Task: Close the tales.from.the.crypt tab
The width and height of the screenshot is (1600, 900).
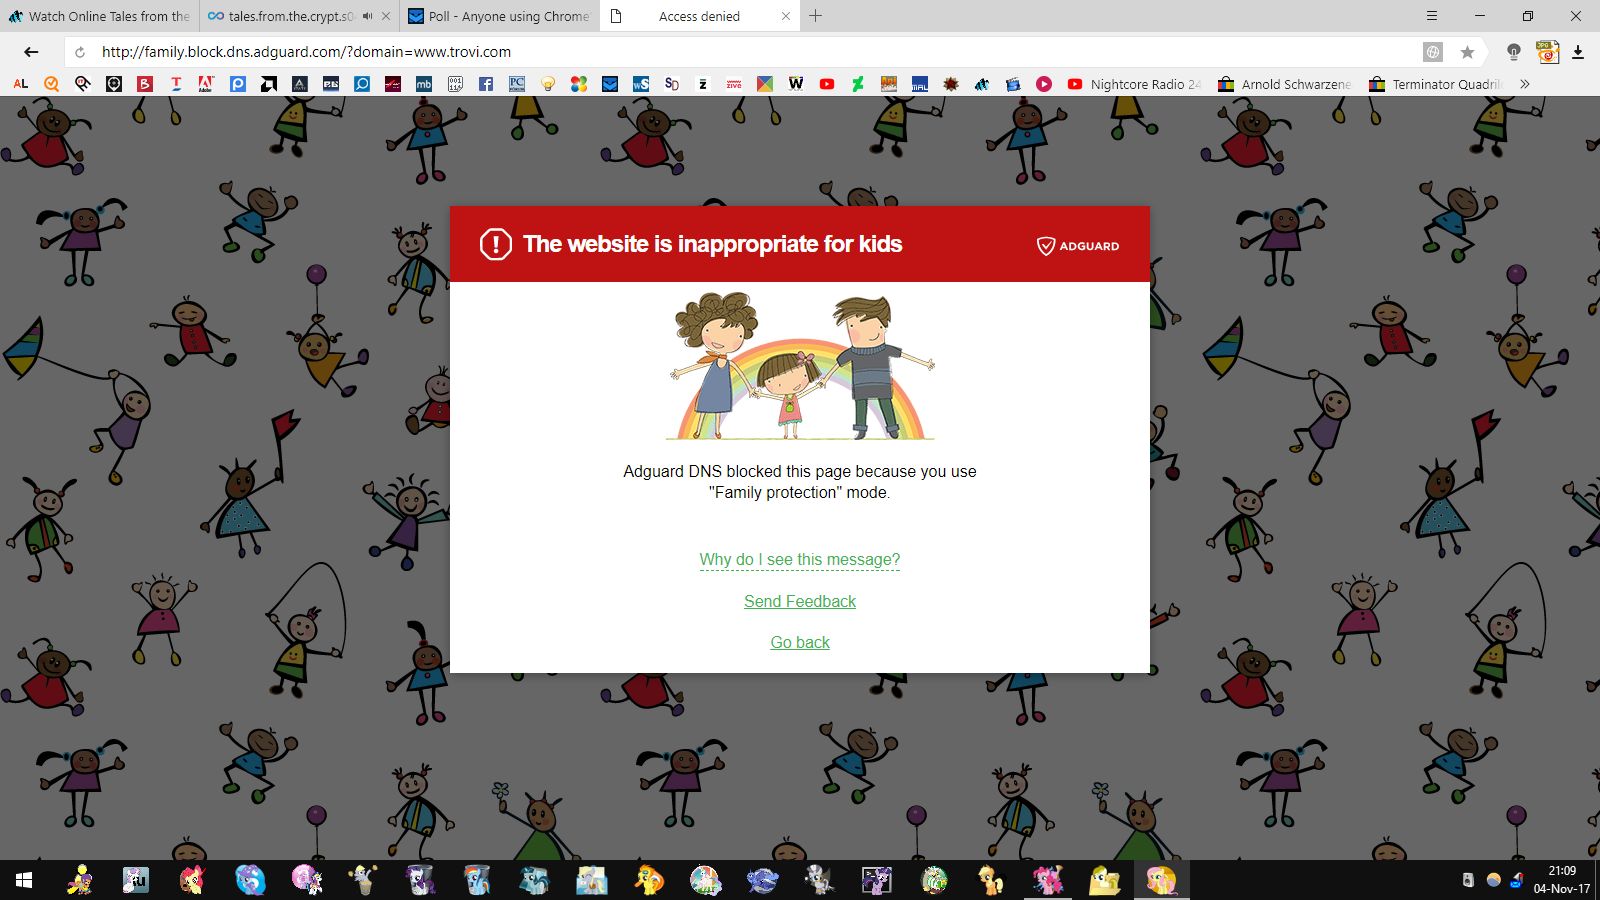Action: [x=386, y=16]
